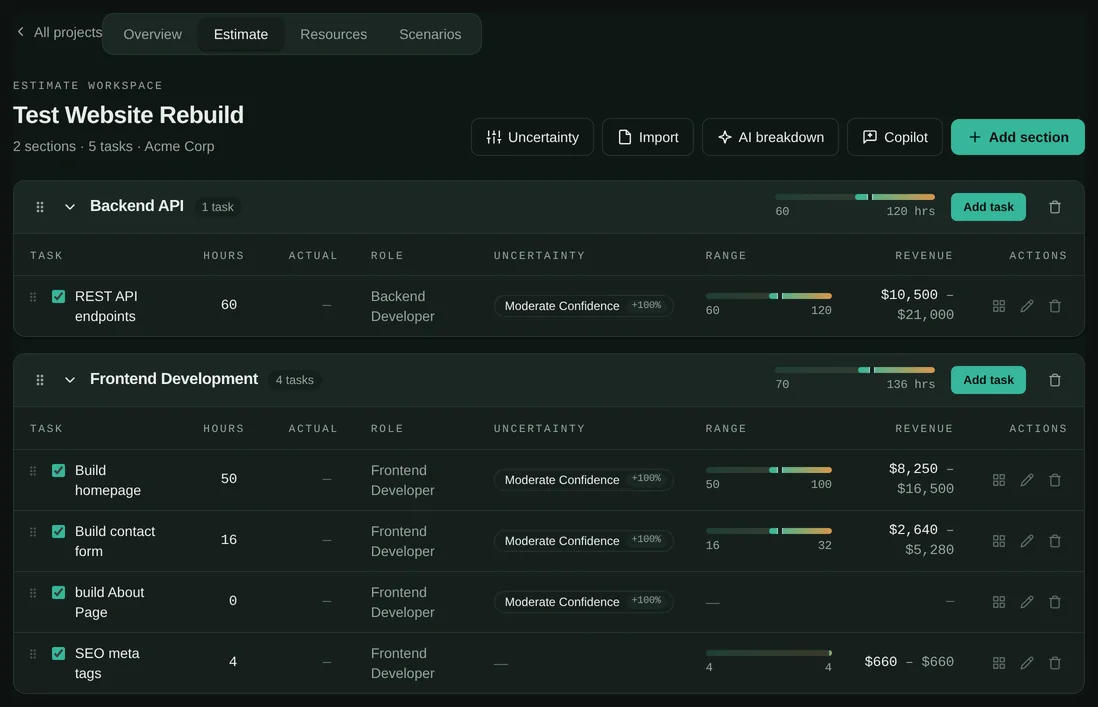The image size is (1098, 707).
Task: Grab the Frontend Development section drag handle
Action: click(40, 380)
